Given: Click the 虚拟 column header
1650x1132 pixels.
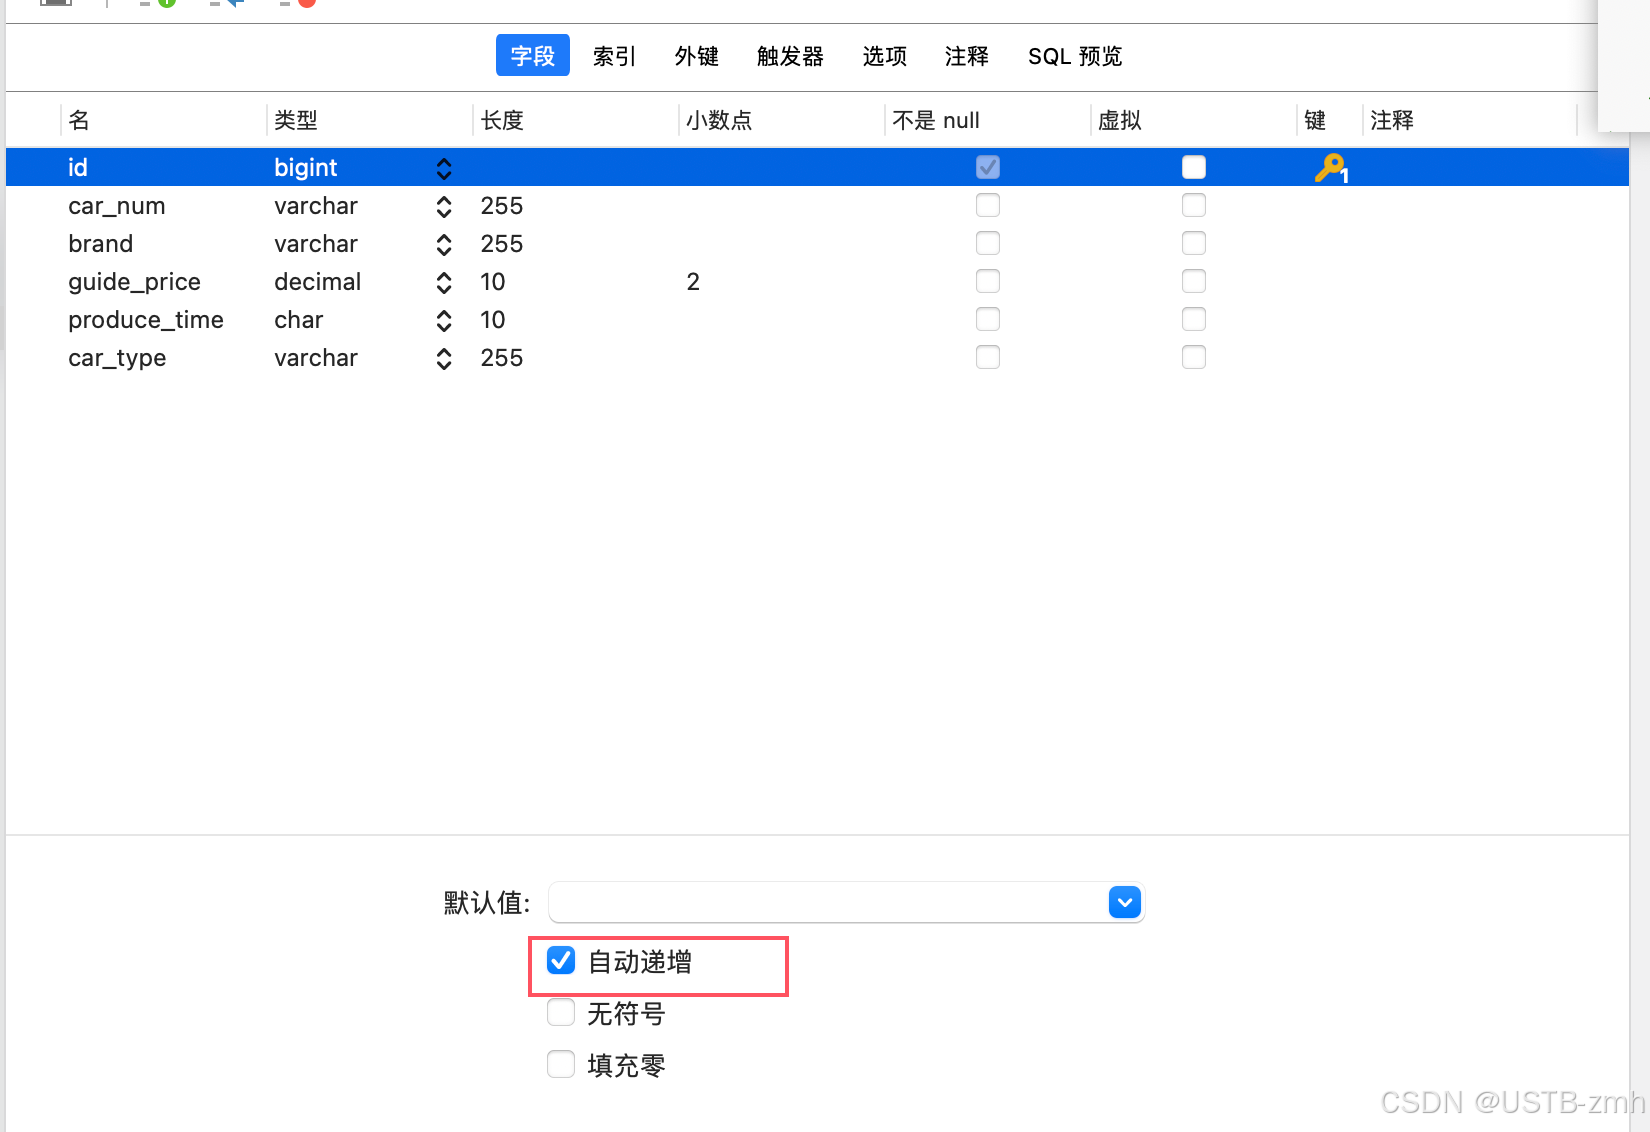Looking at the screenshot, I should [x=1120, y=120].
